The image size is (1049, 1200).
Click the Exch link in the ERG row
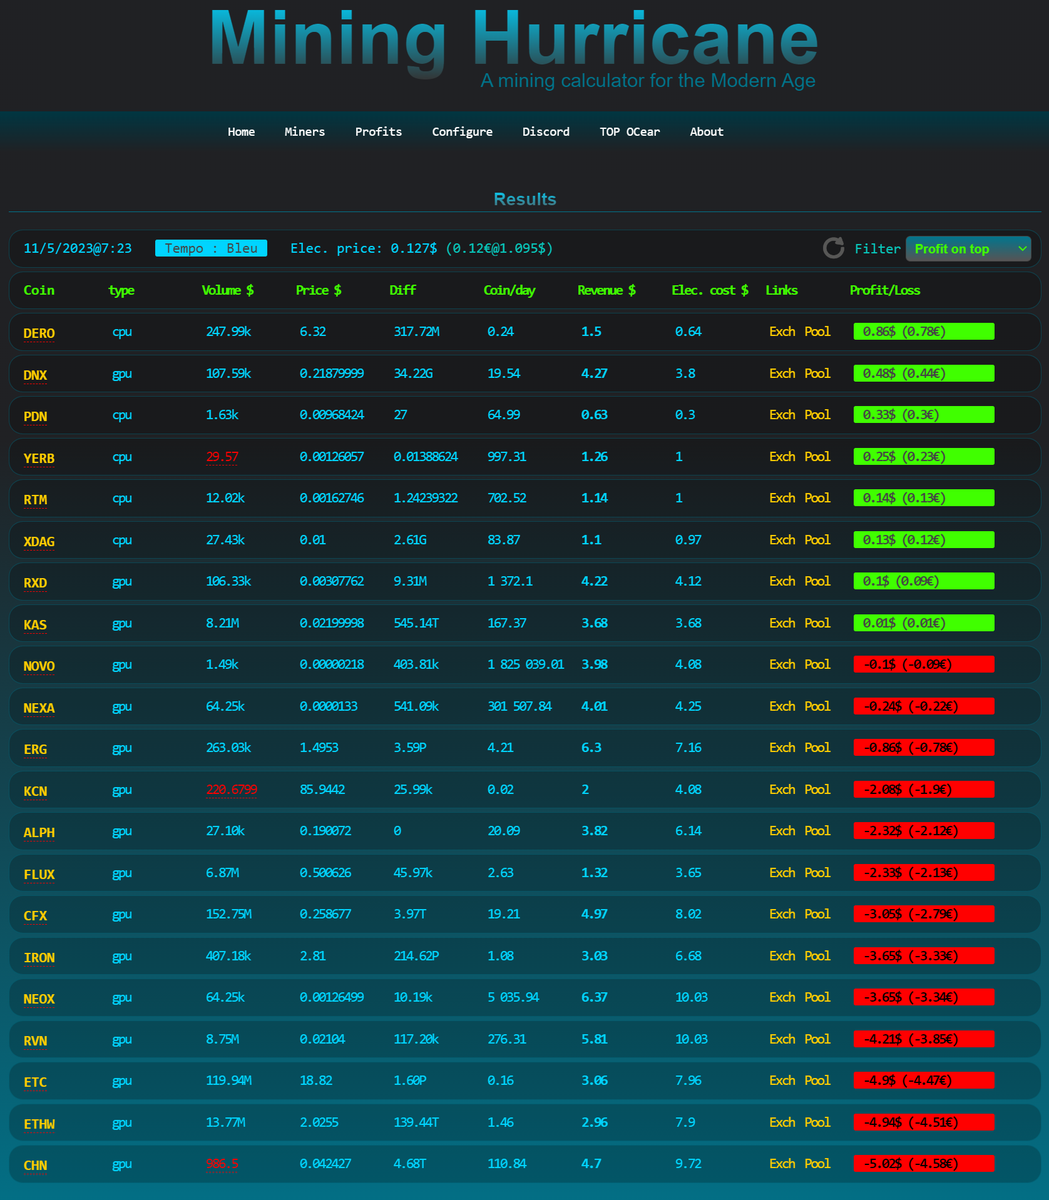[782, 747]
